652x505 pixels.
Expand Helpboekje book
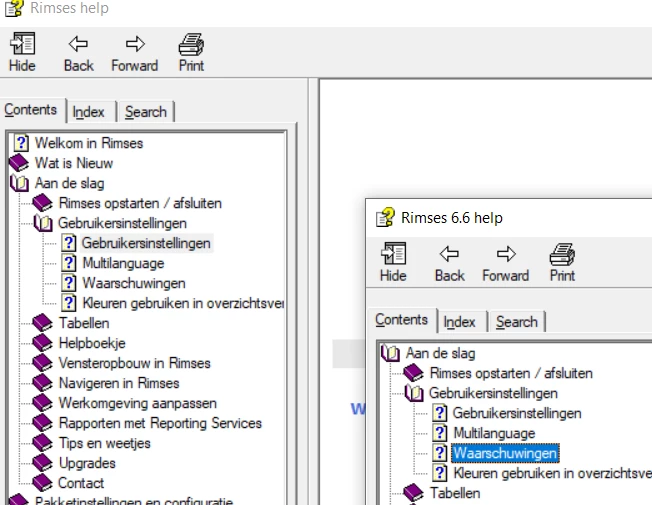[x=42, y=343]
